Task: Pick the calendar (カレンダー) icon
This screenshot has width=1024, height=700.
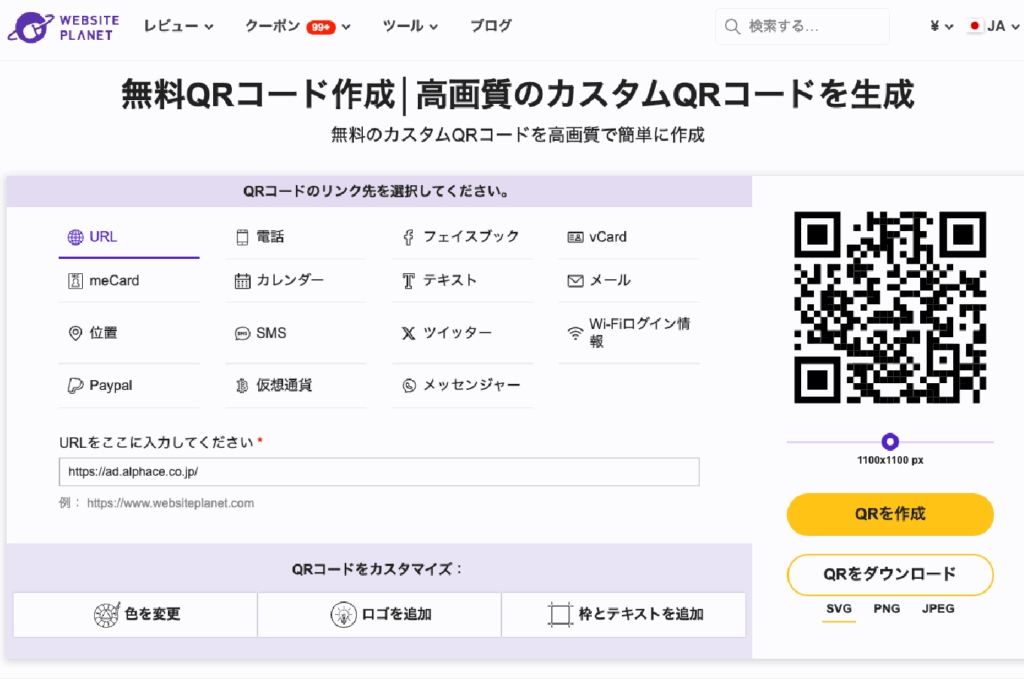Action: [x=242, y=281]
